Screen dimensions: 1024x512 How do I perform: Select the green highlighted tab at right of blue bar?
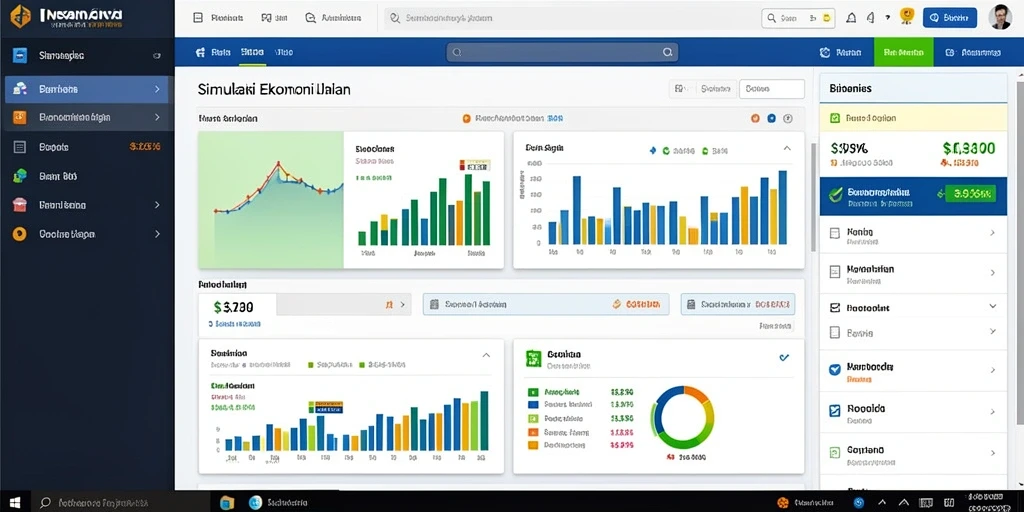[903, 52]
